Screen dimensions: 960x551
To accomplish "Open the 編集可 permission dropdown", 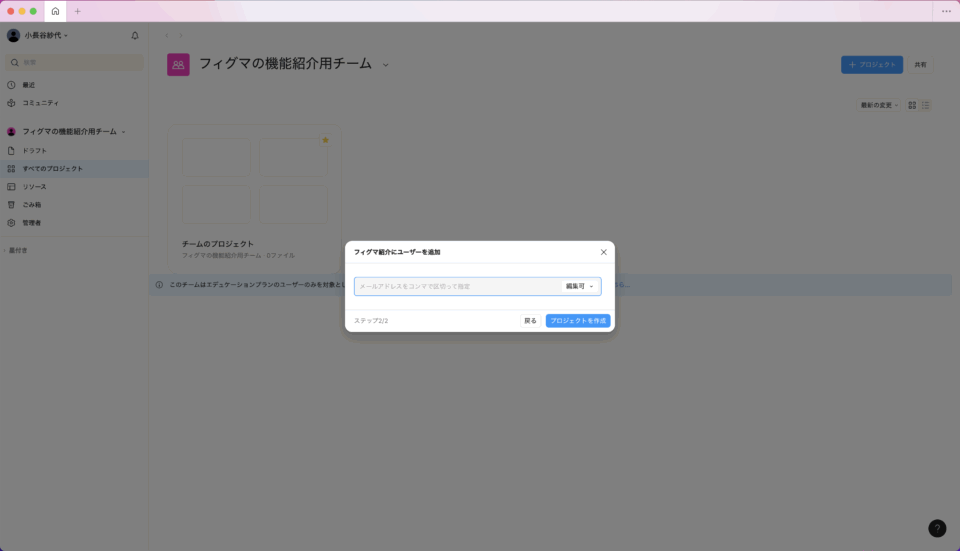I will 579,286.
